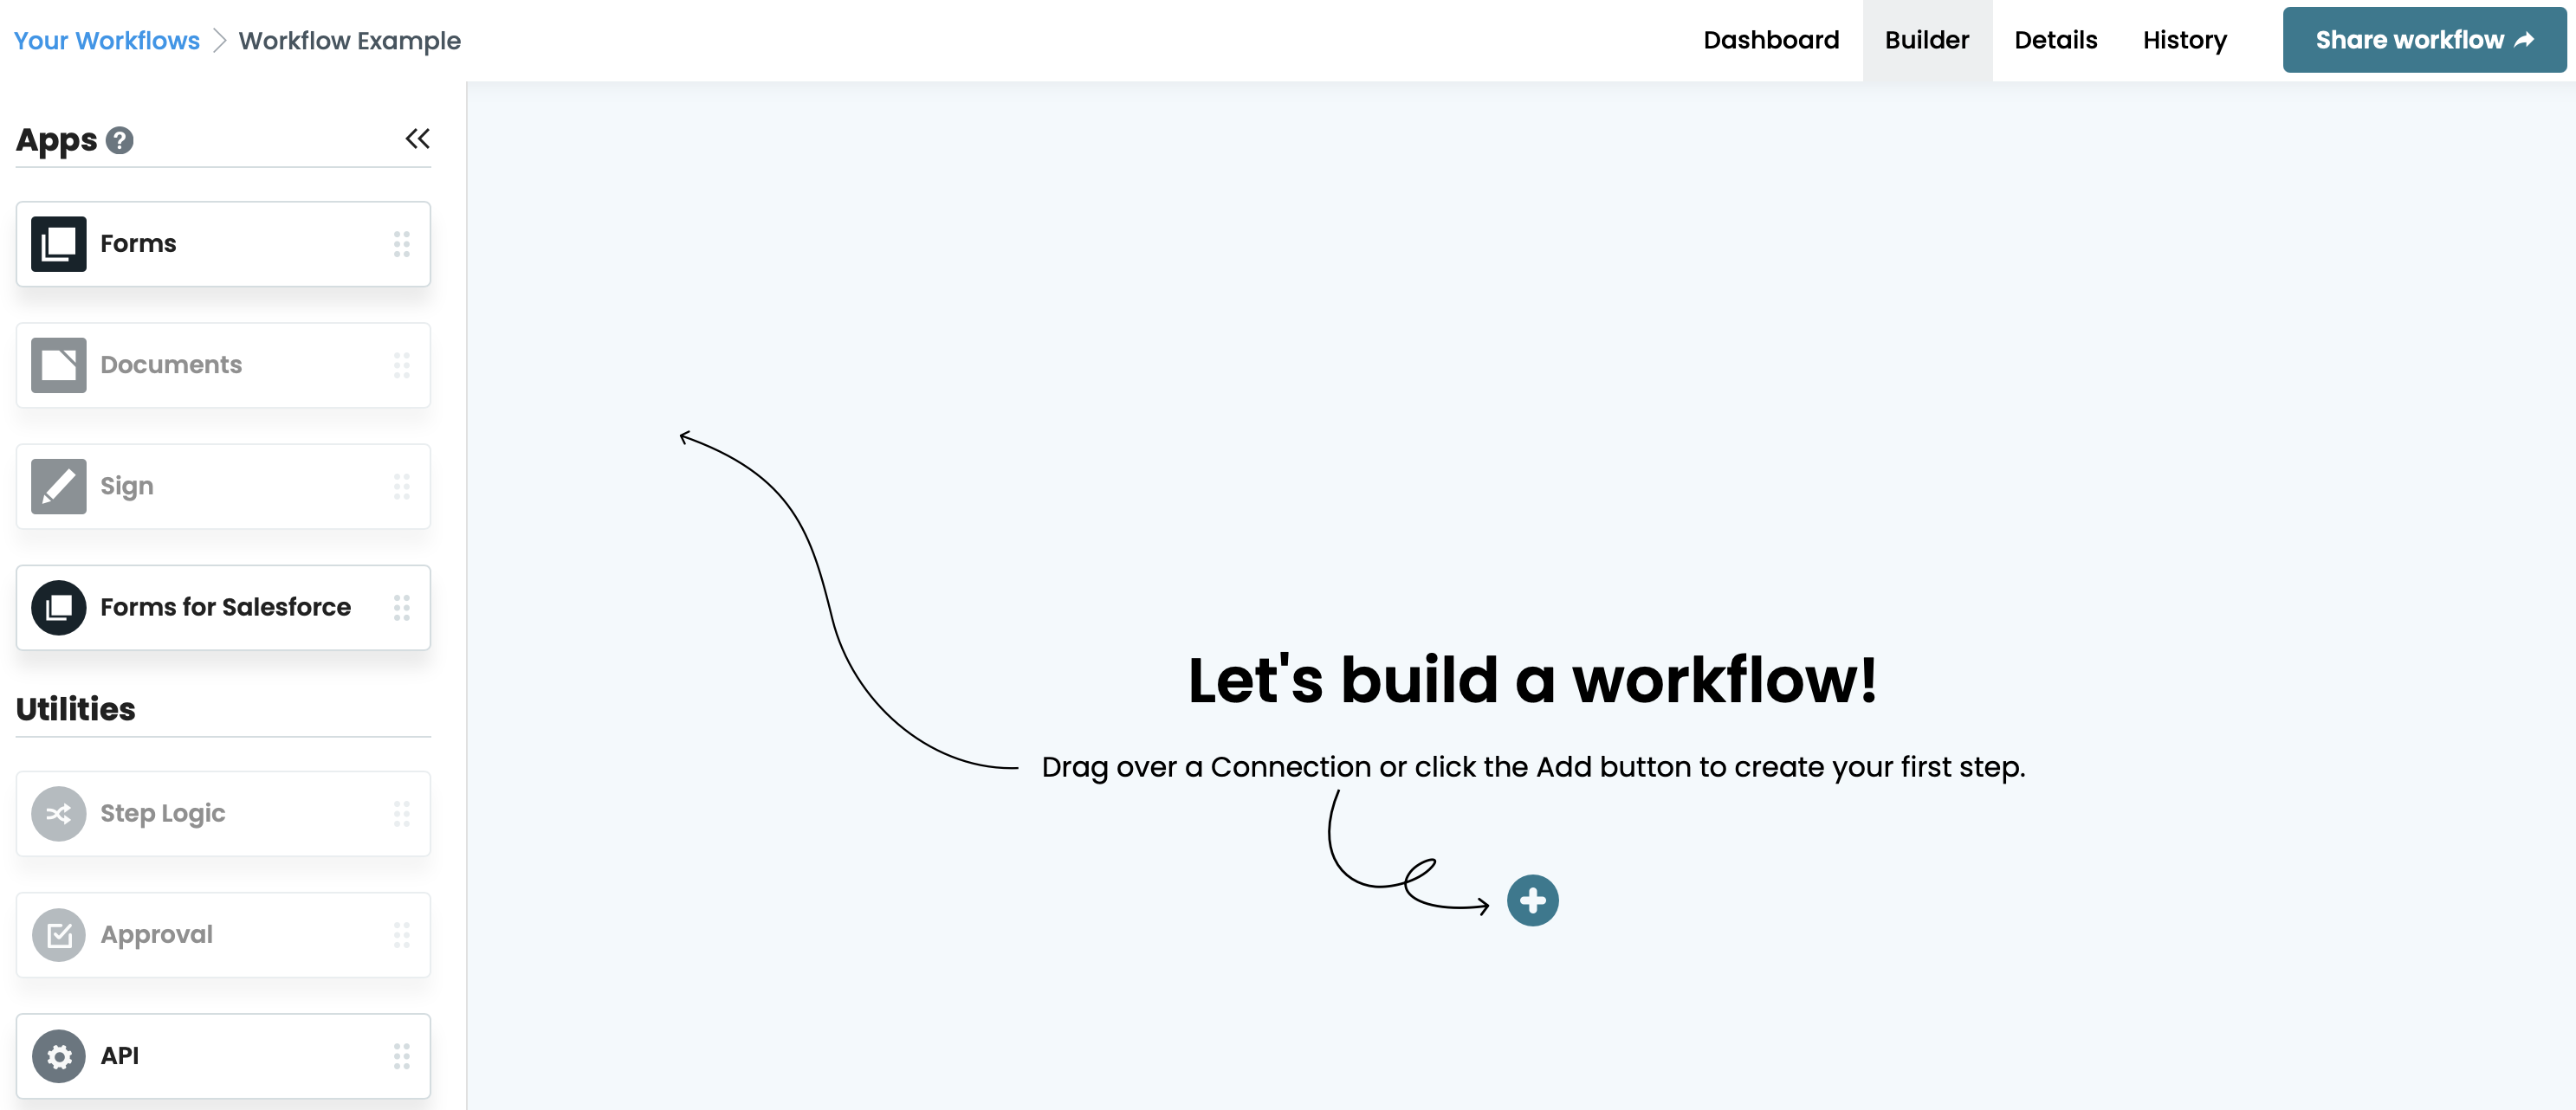Click the Step Logic shuffle icon

[58, 813]
